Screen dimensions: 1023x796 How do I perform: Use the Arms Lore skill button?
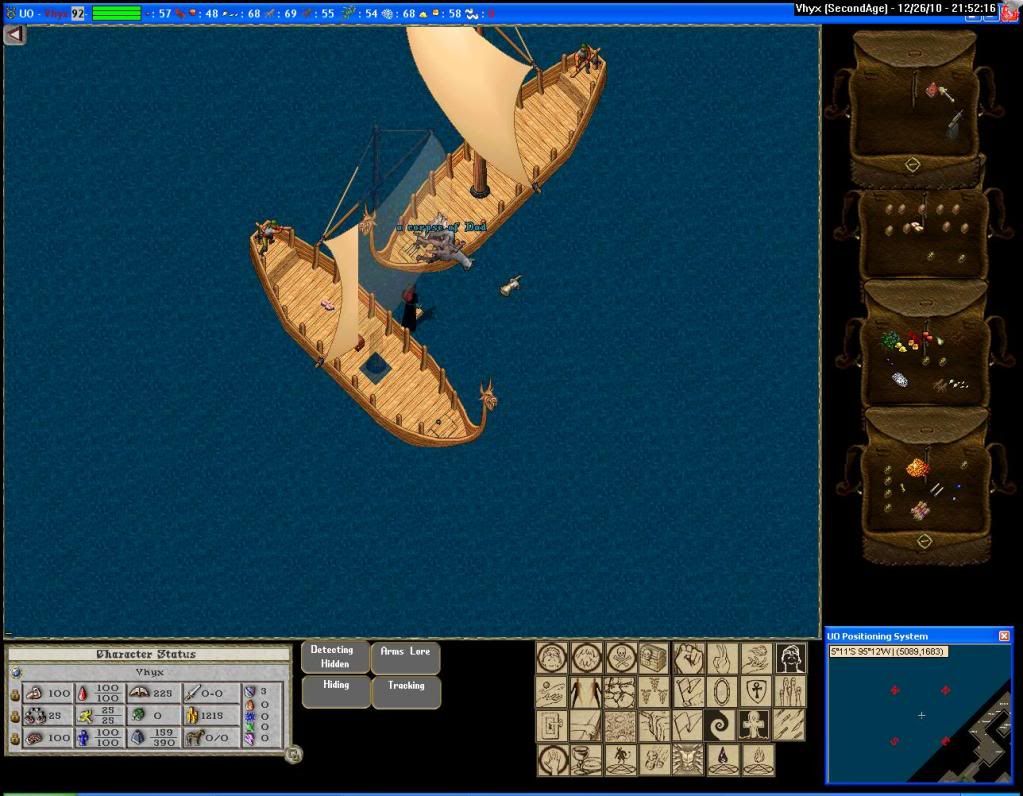pyautogui.click(x=405, y=658)
